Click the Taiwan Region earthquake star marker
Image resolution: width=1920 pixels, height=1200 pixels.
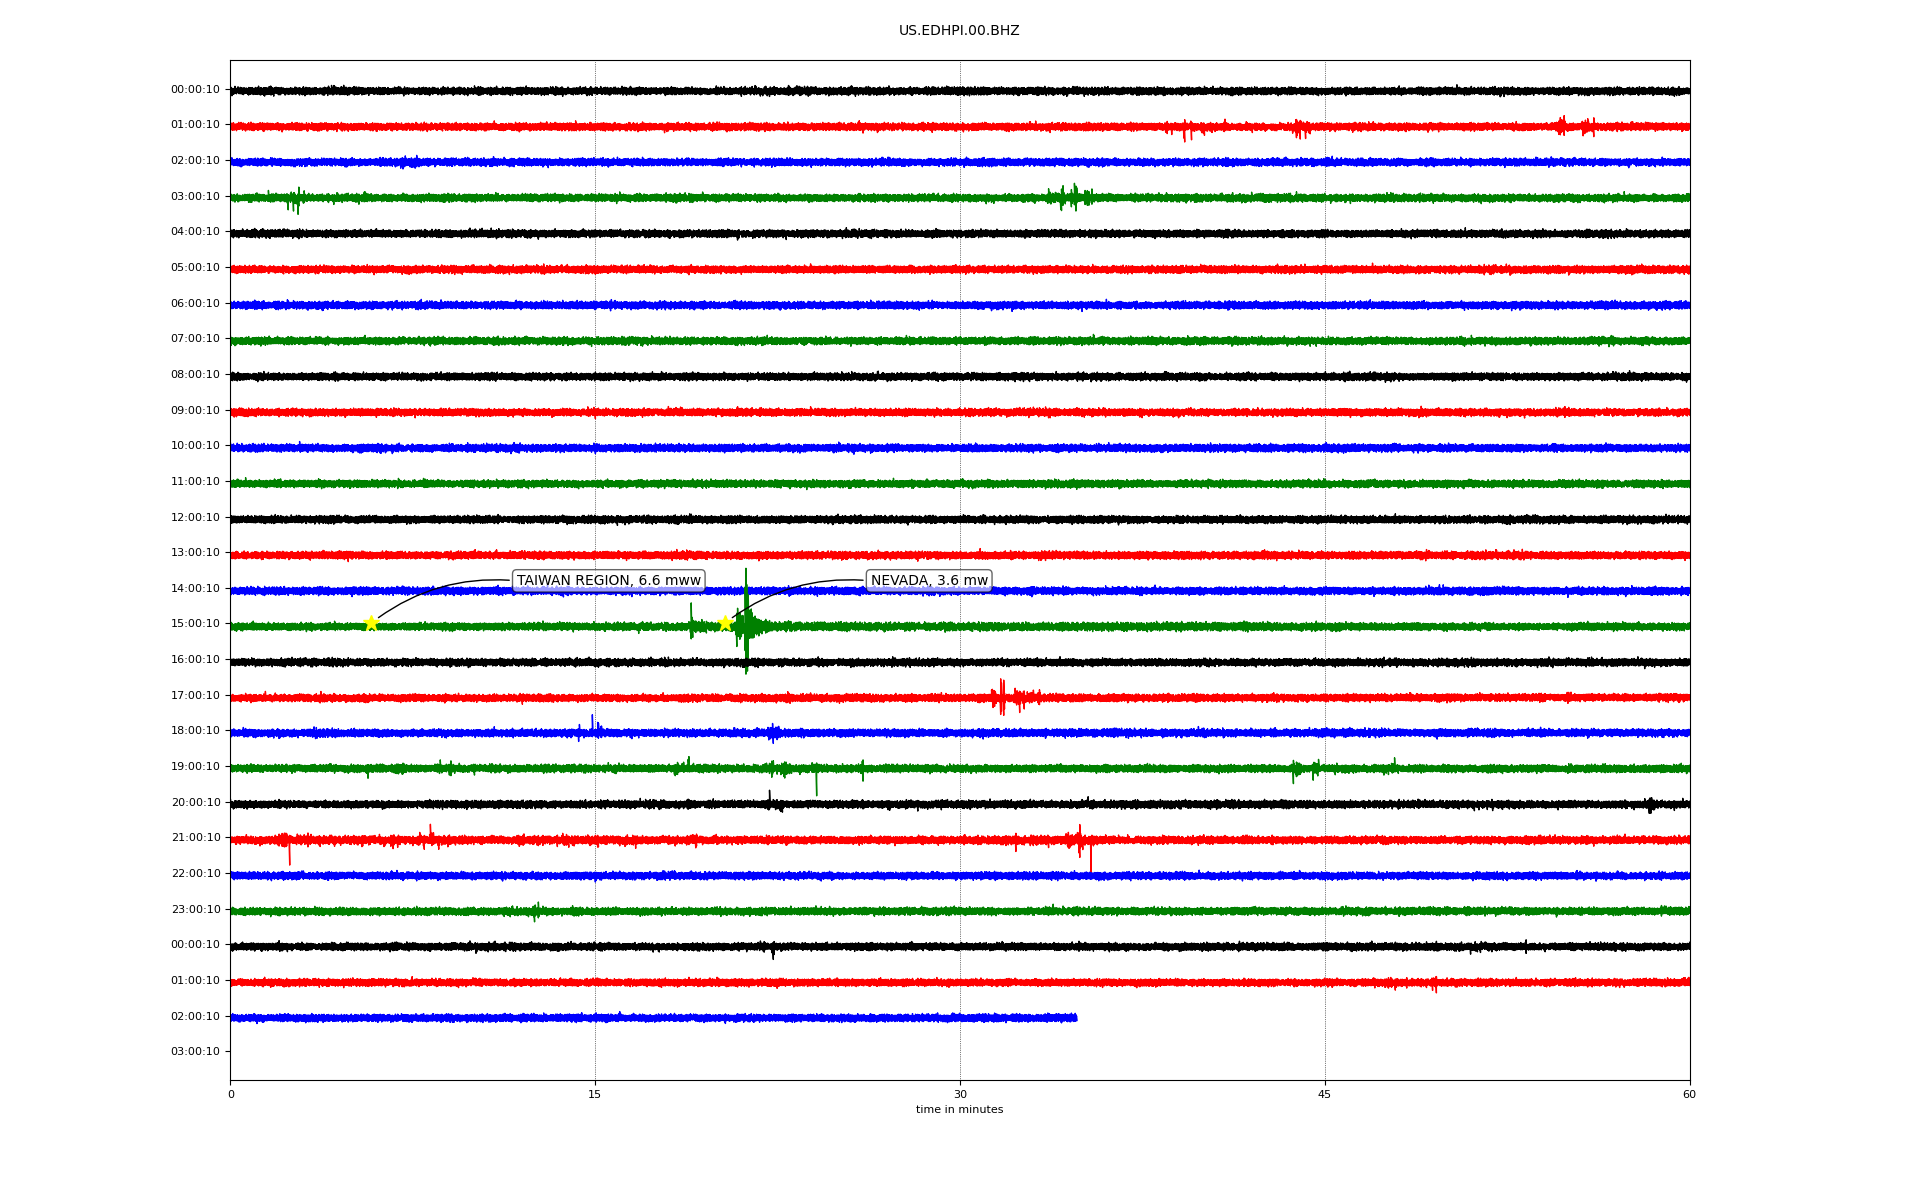371,623
